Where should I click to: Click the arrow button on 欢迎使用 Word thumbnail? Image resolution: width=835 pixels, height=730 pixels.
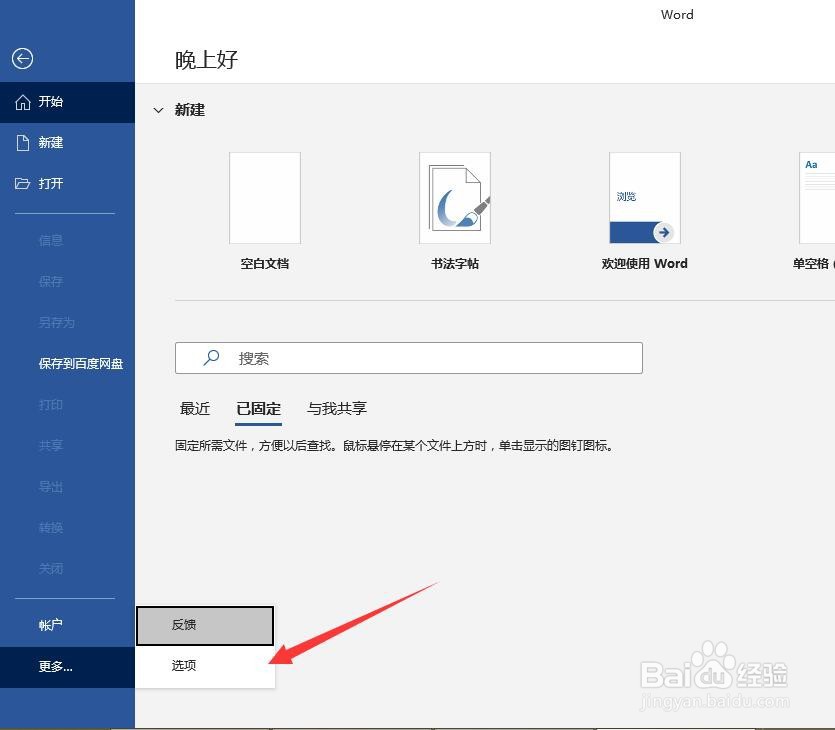[x=664, y=232]
